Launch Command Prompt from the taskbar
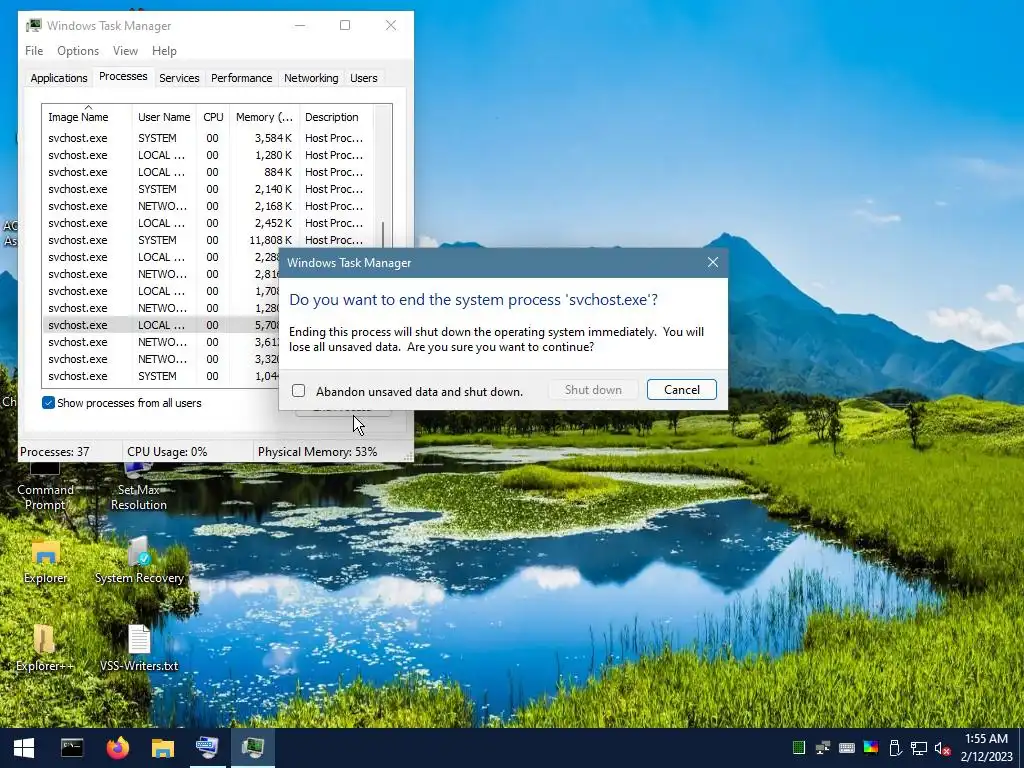Viewport: 1024px width, 768px height. pyautogui.click(x=72, y=748)
